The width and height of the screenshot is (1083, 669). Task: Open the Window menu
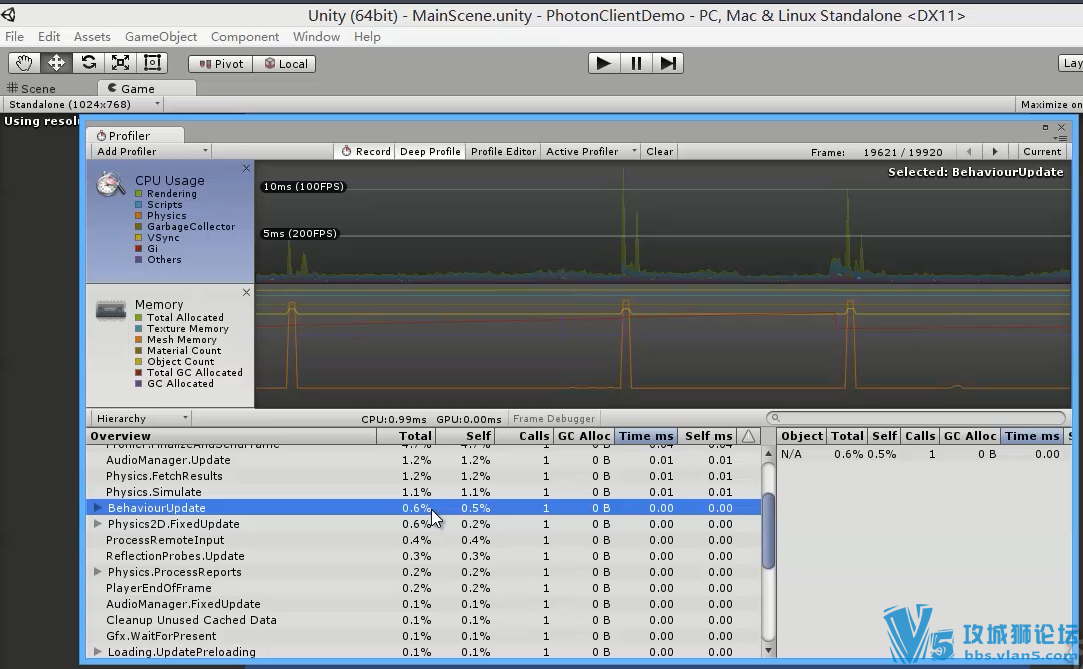[x=316, y=37]
